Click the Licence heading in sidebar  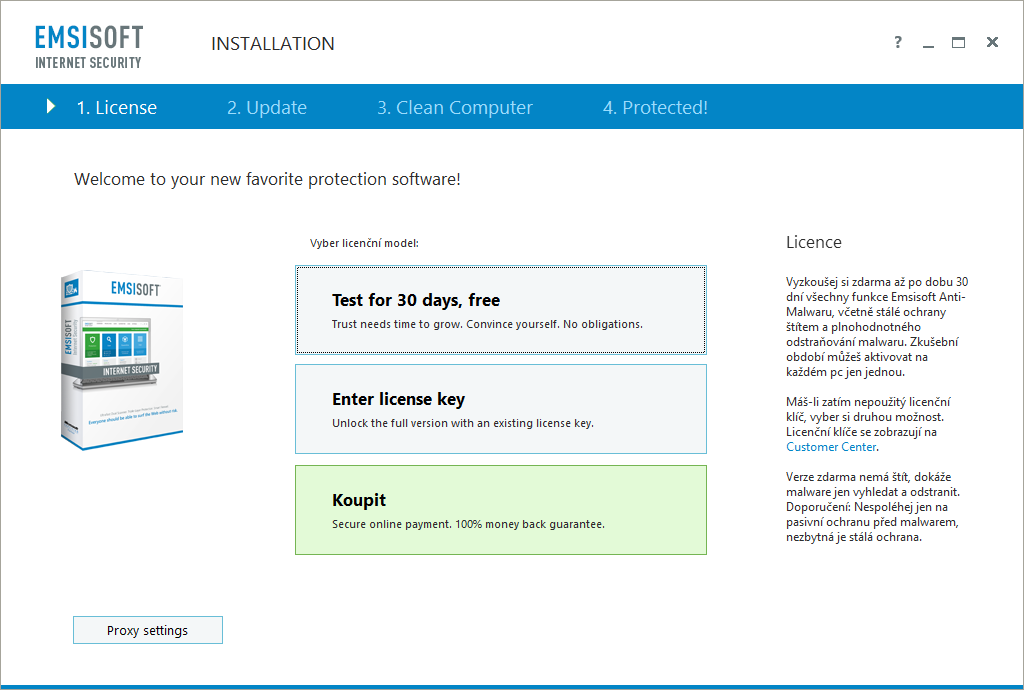click(x=813, y=242)
